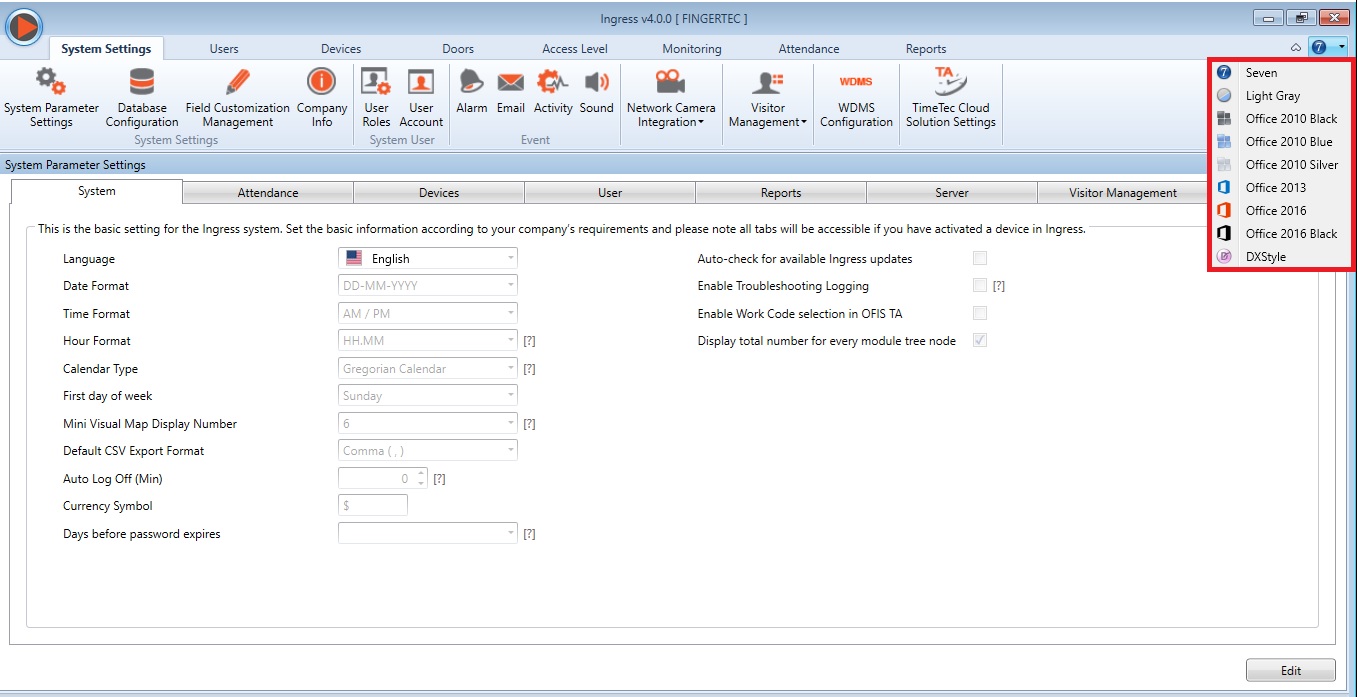
Task: Open the User settings tab
Action: coord(610,193)
